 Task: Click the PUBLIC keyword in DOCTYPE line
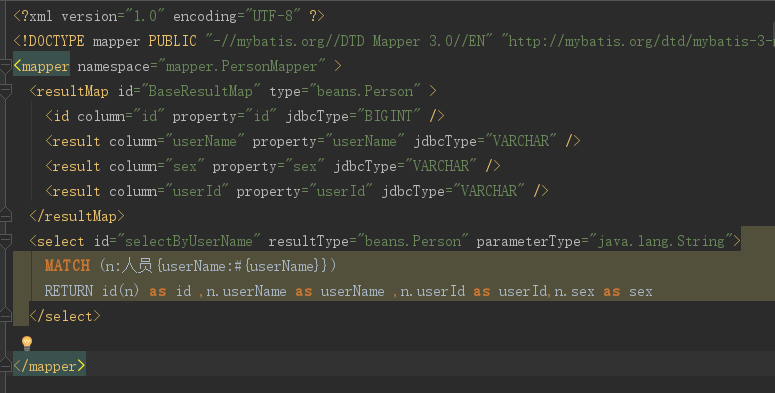(x=172, y=41)
